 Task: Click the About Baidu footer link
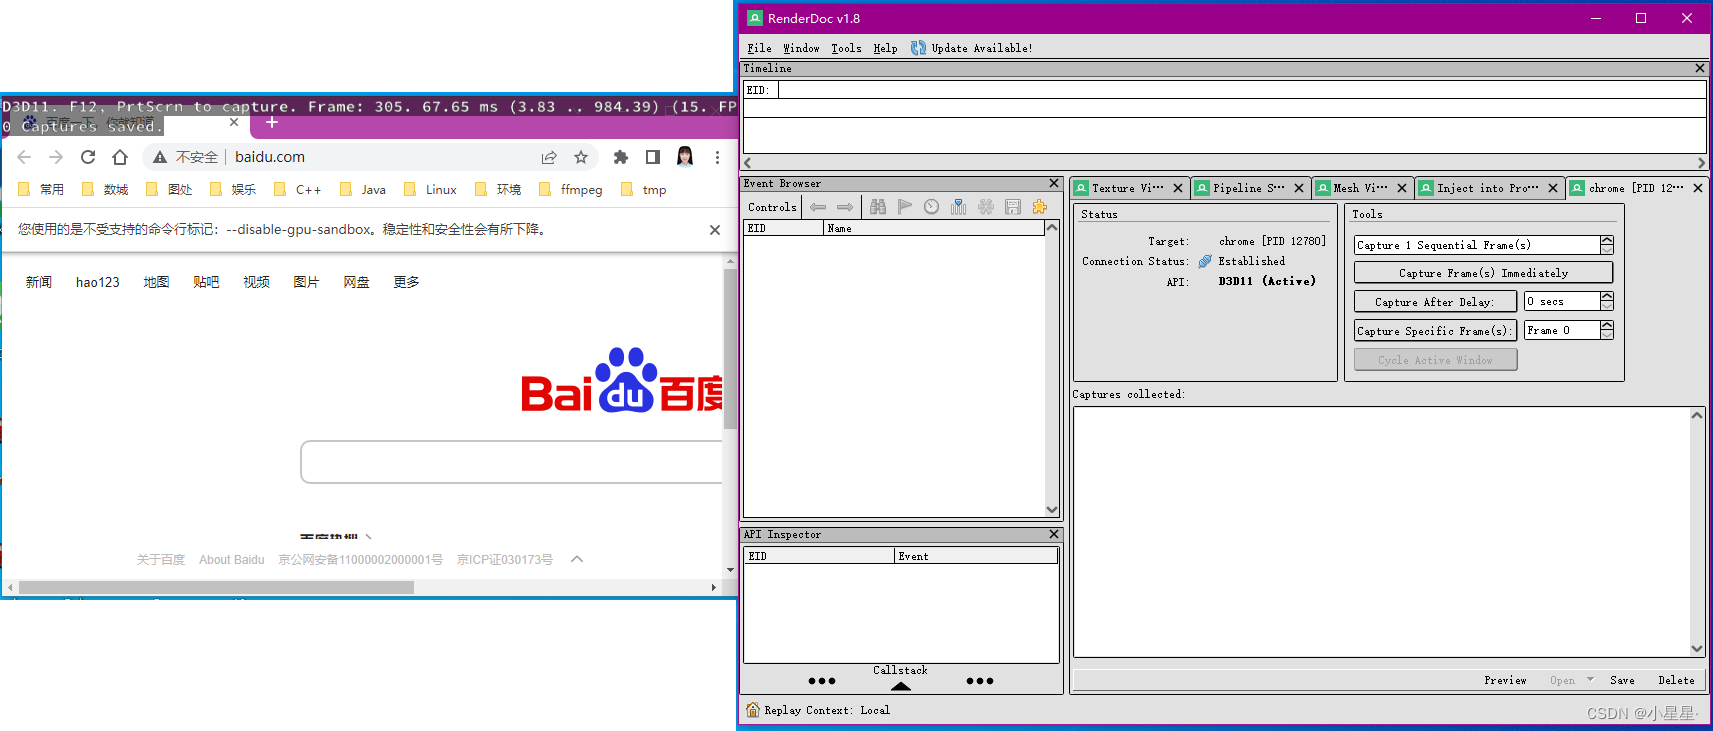pyautogui.click(x=232, y=560)
